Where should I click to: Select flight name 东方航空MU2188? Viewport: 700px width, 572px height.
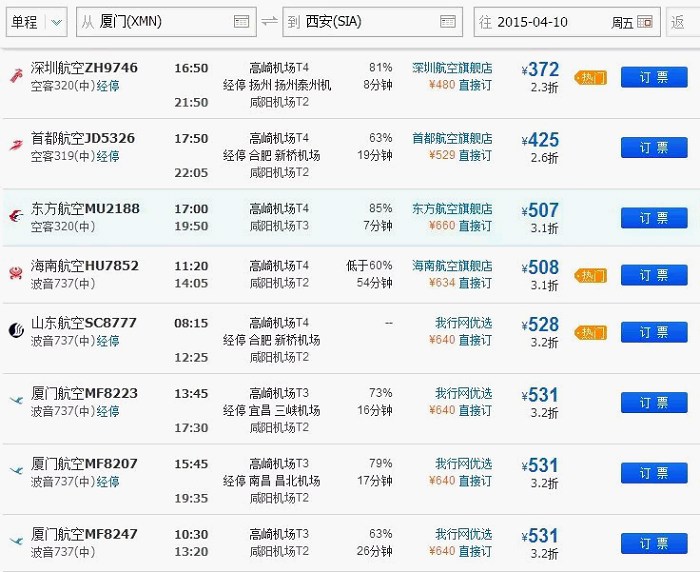tap(85, 209)
